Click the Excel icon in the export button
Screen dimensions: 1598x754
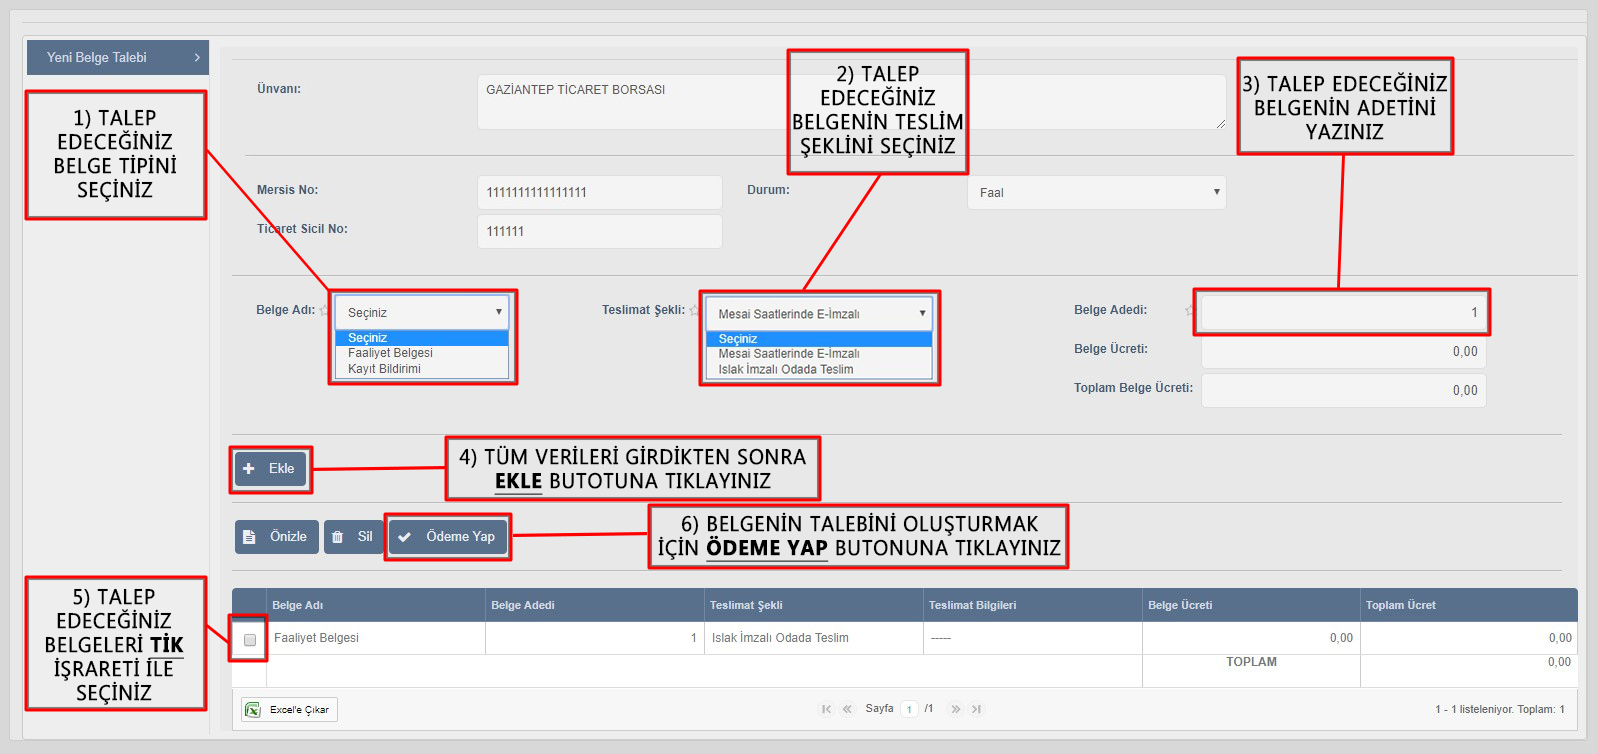[x=253, y=710]
